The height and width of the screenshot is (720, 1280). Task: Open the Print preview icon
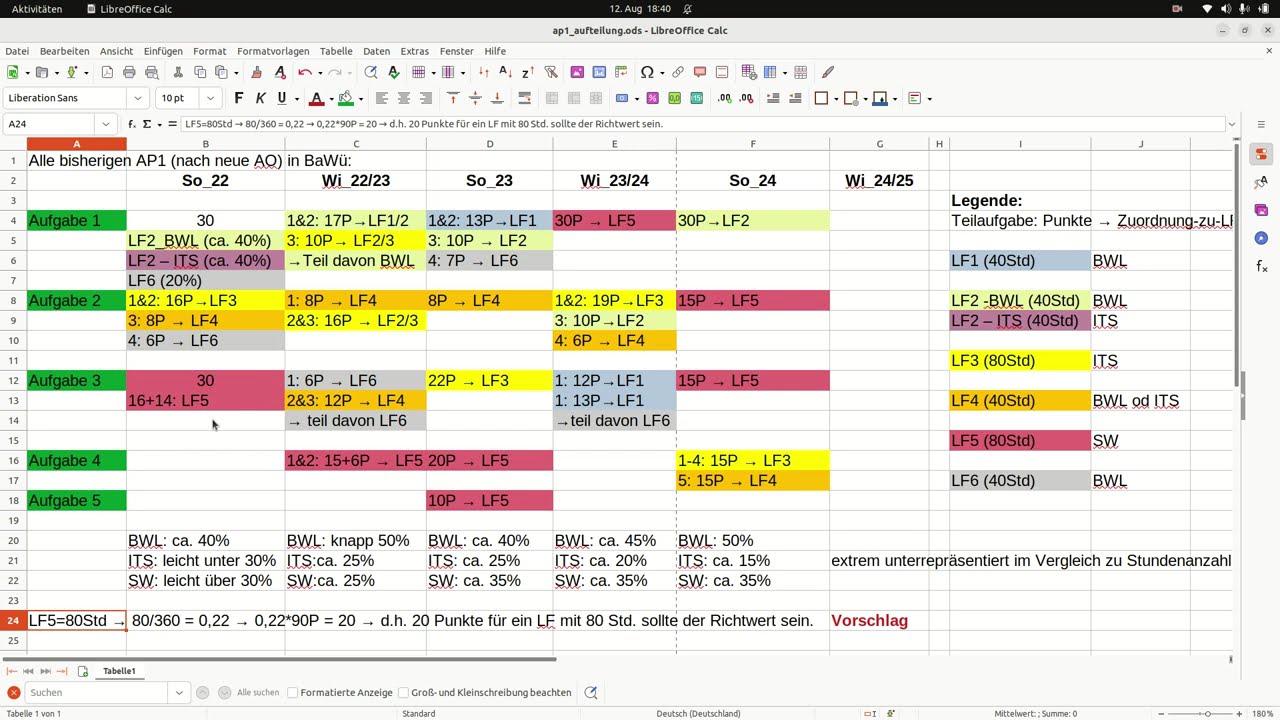151,72
